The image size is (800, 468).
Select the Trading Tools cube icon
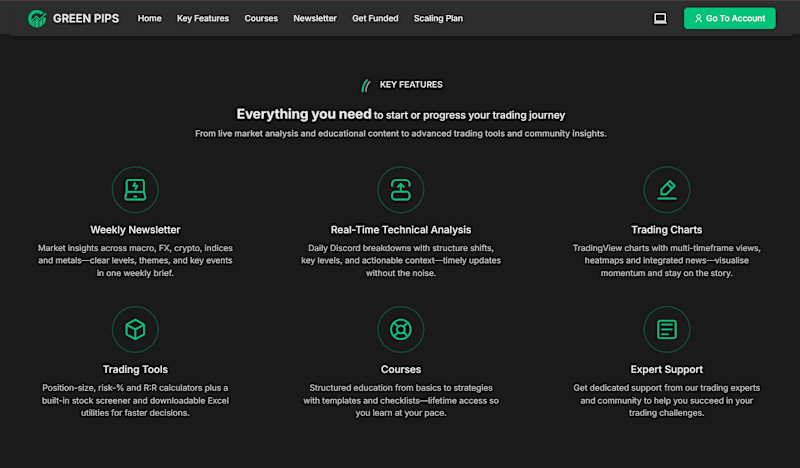coord(135,329)
